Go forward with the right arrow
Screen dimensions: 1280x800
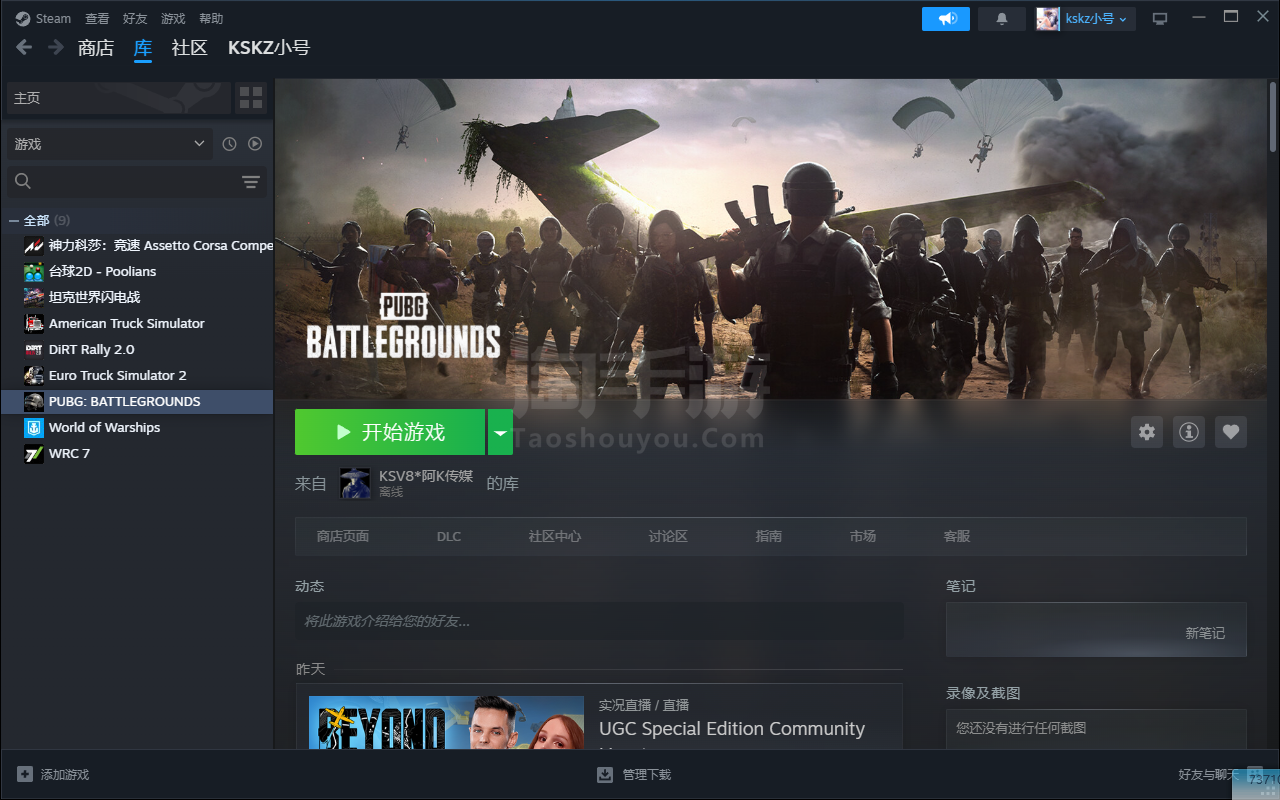[x=56, y=47]
